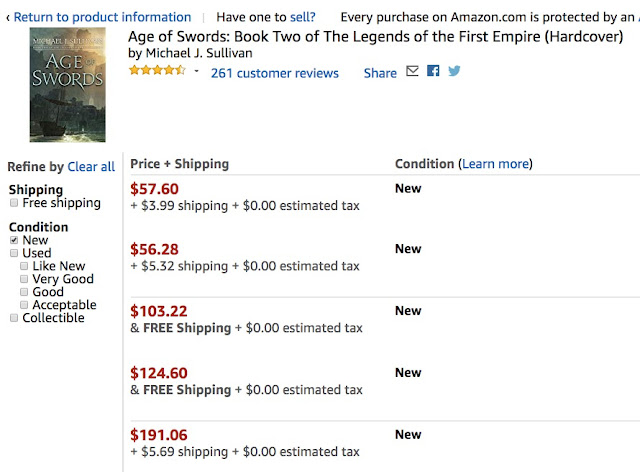Share this book on Twitter
The width and height of the screenshot is (640, 472).
454,72
